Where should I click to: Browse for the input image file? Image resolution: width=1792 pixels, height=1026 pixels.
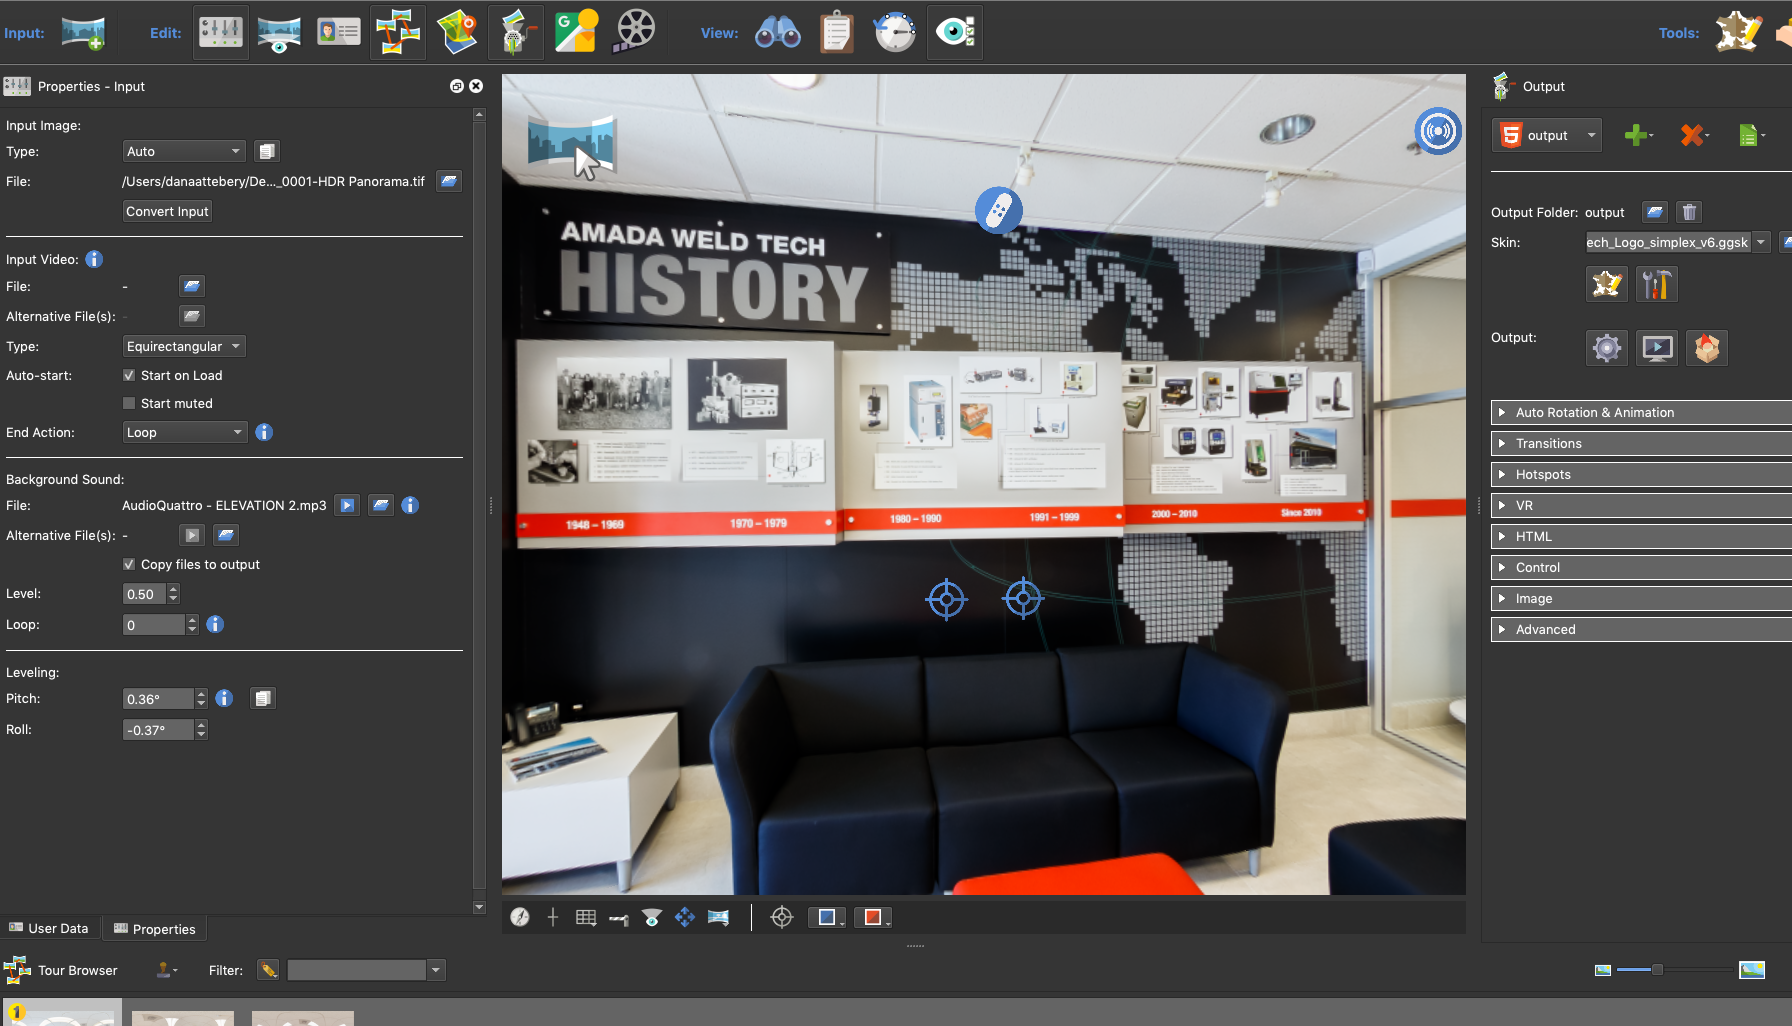coord(449,182)
